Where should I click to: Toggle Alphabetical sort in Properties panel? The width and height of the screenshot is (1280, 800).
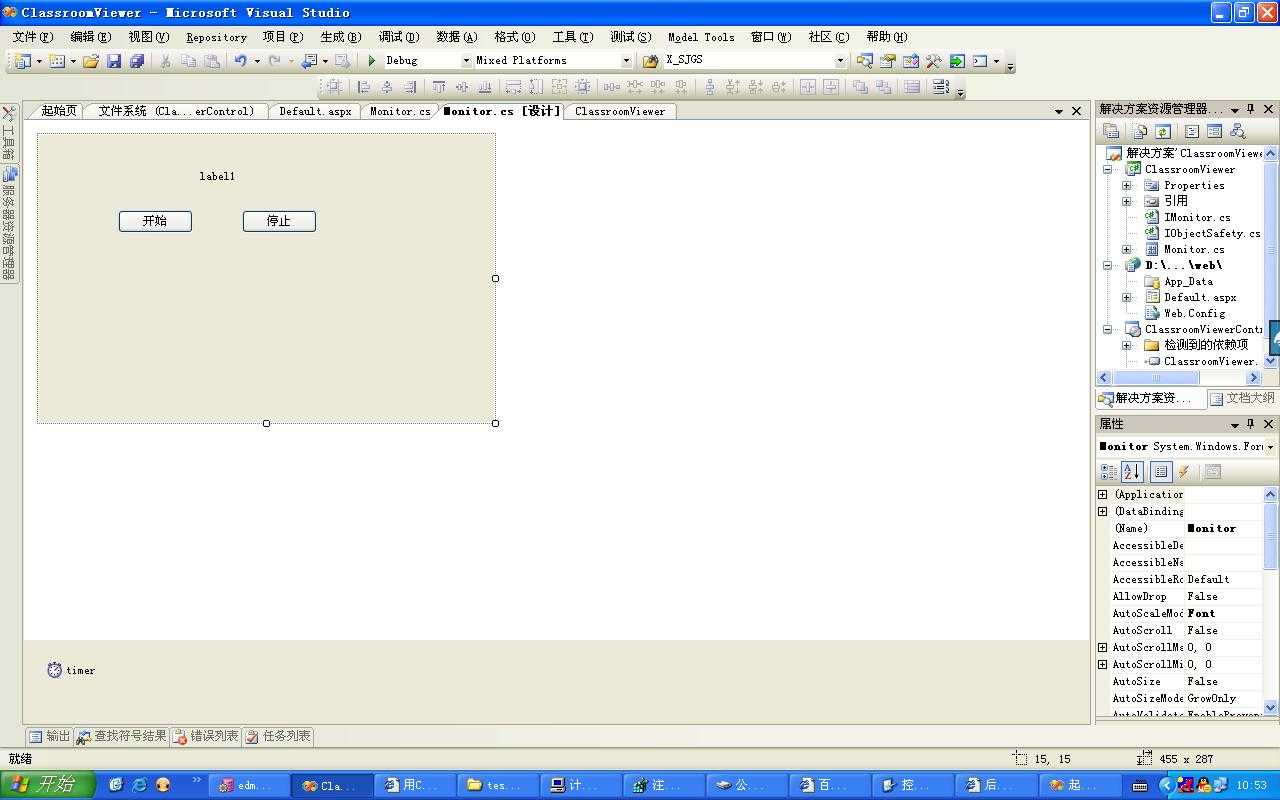(1132, 472)
